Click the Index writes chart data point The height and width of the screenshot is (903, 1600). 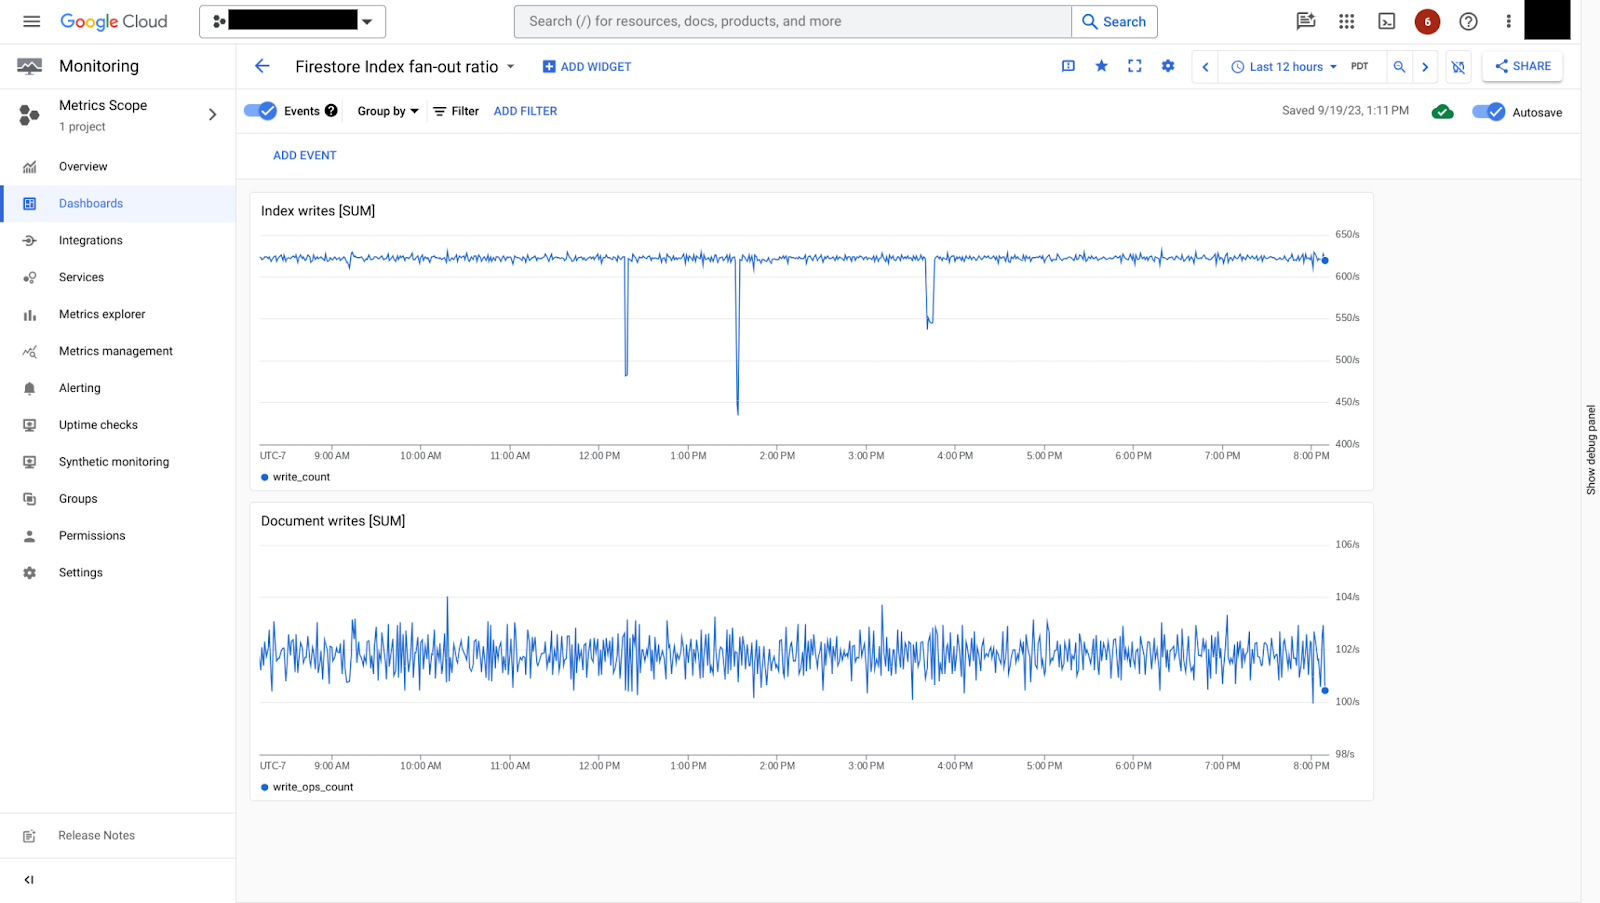point(1325,260)
